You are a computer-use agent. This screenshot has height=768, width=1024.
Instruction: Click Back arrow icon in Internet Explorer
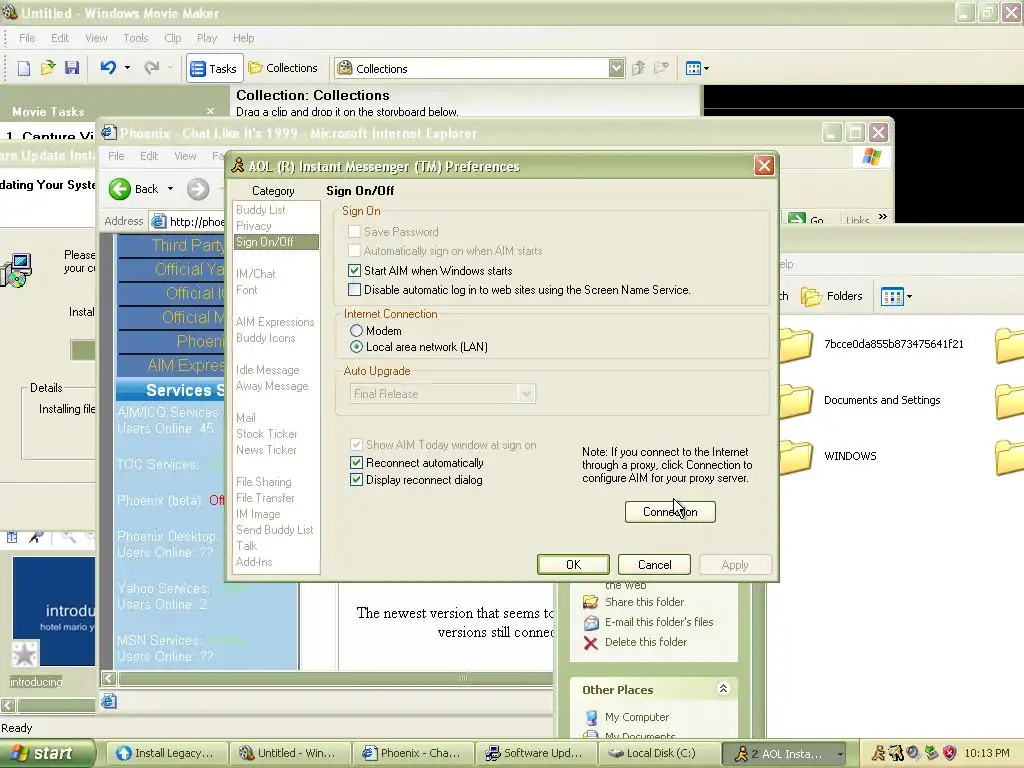(x=120, y=189)
